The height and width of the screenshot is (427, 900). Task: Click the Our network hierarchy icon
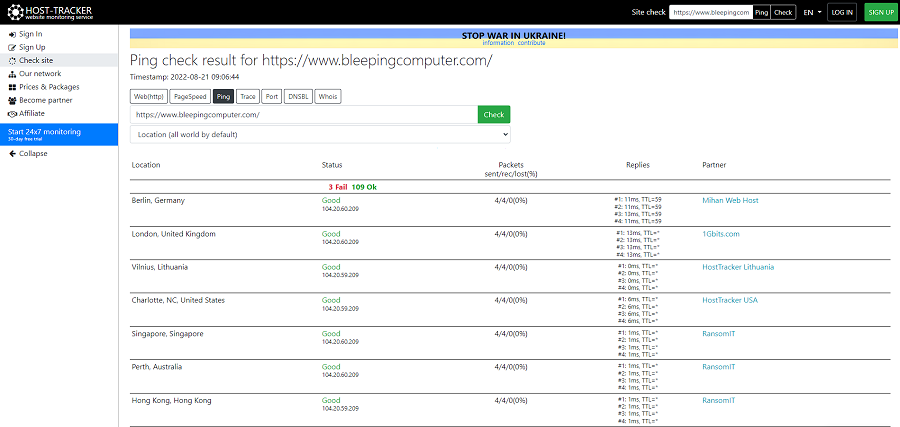13,74
